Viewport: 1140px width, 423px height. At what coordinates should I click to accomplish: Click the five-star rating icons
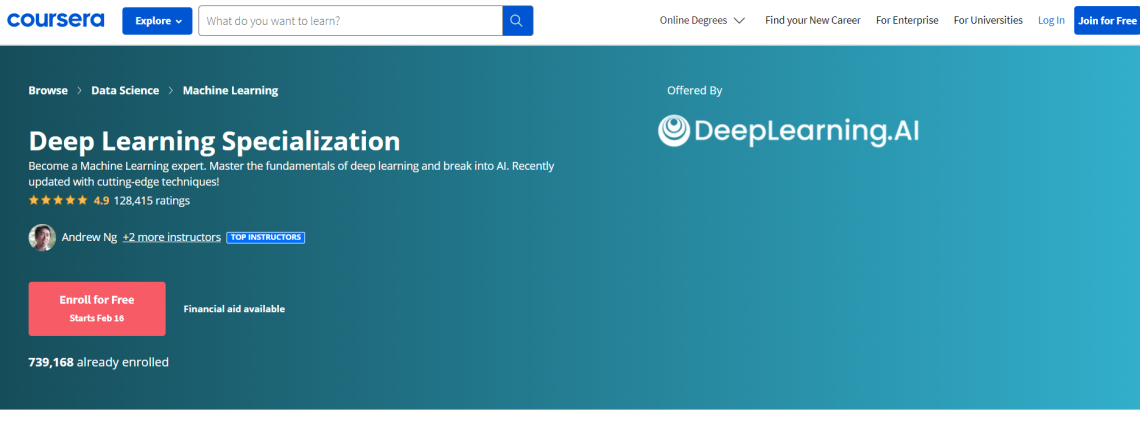click(58, 200)
